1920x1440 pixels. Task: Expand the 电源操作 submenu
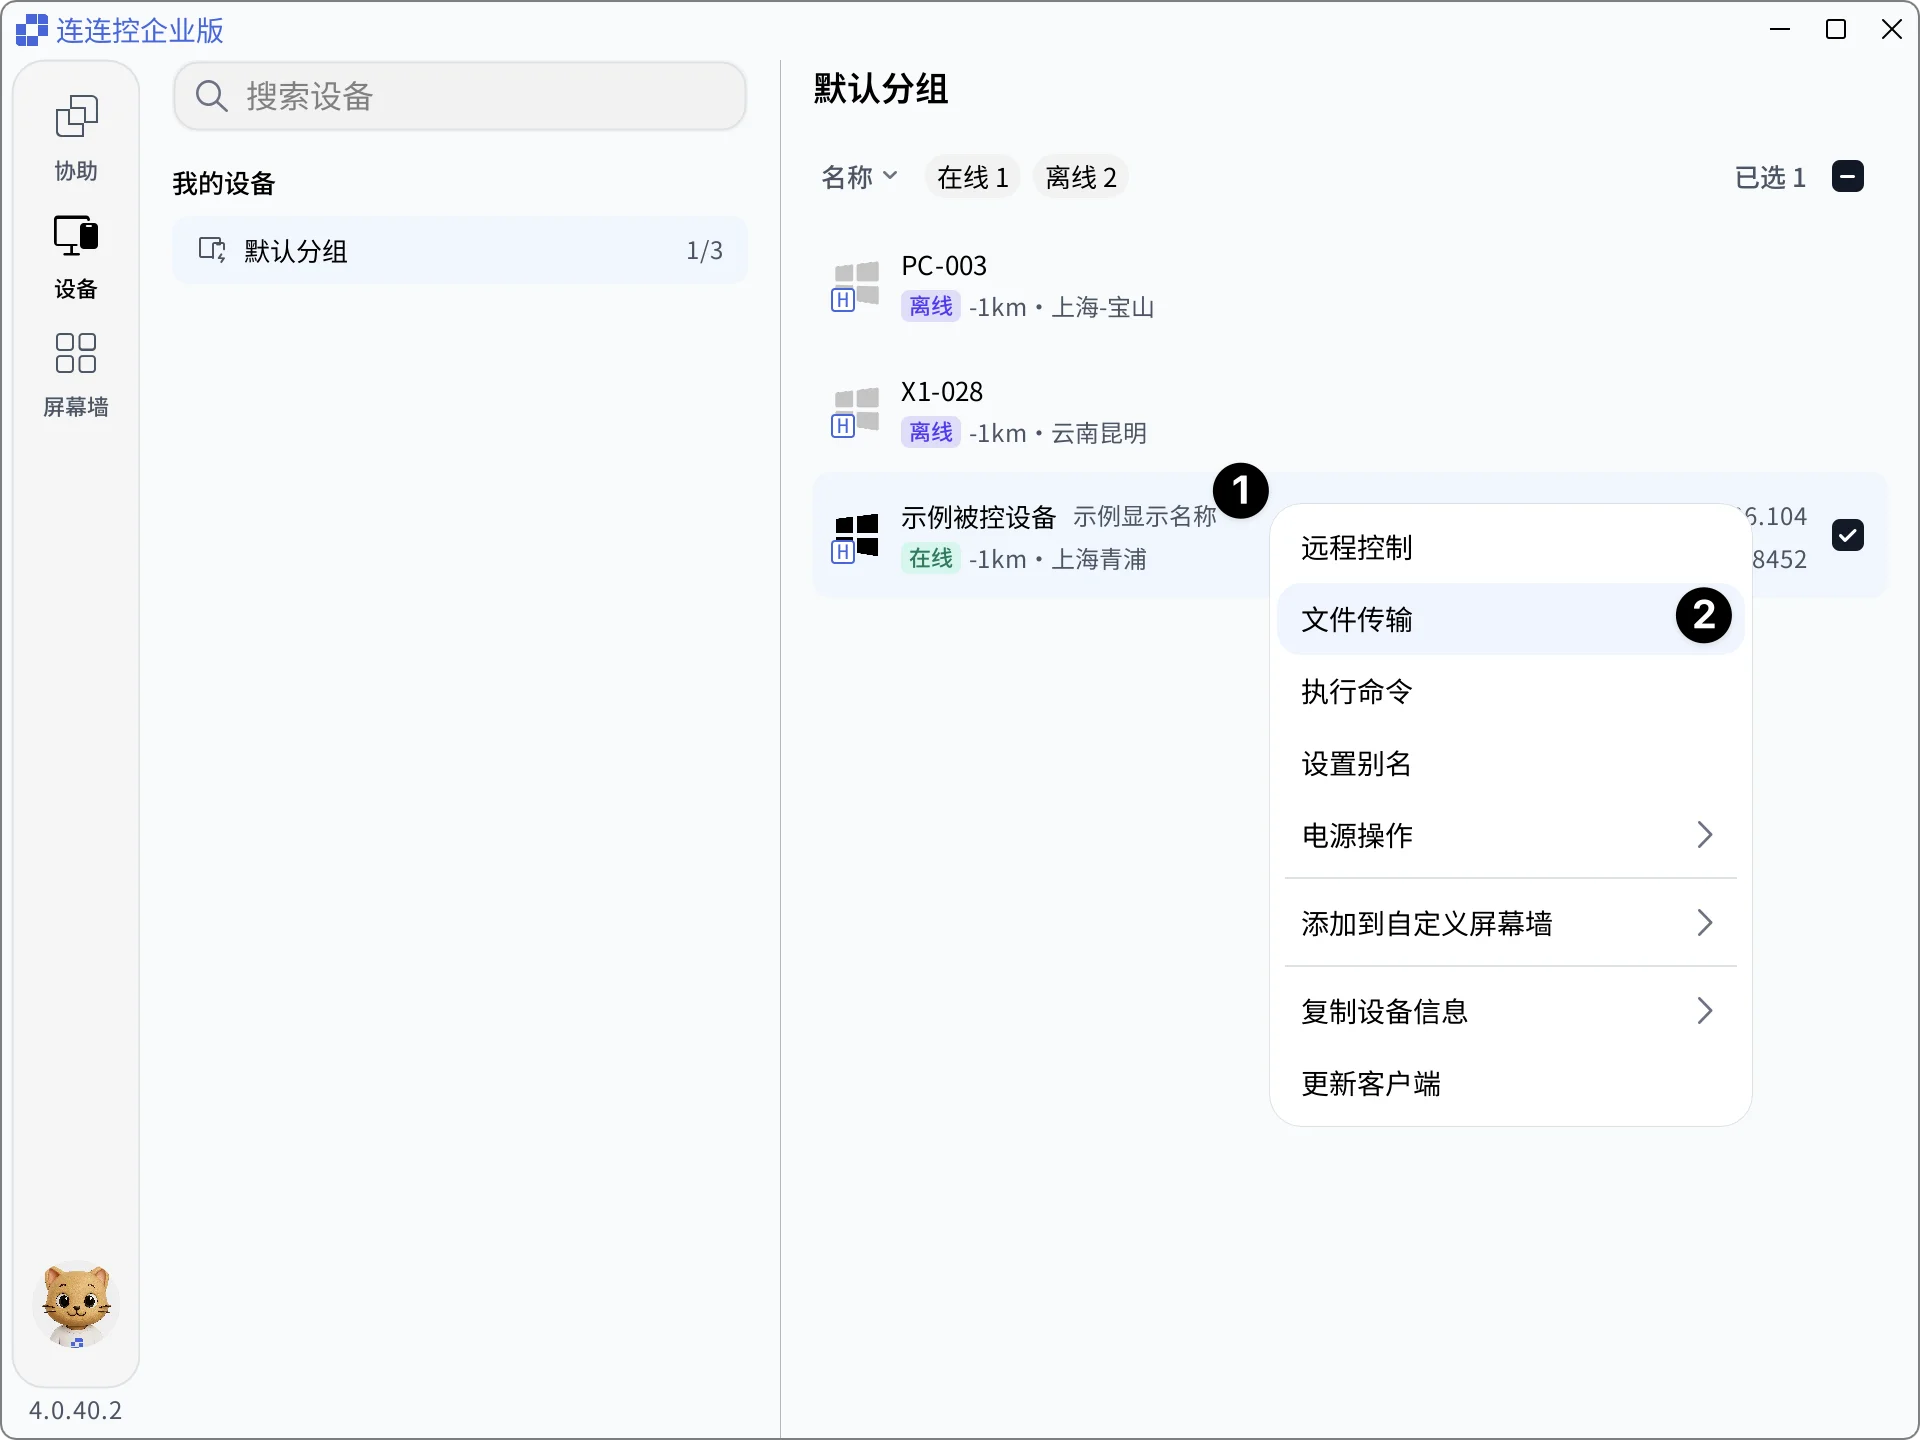[1510, 835]
